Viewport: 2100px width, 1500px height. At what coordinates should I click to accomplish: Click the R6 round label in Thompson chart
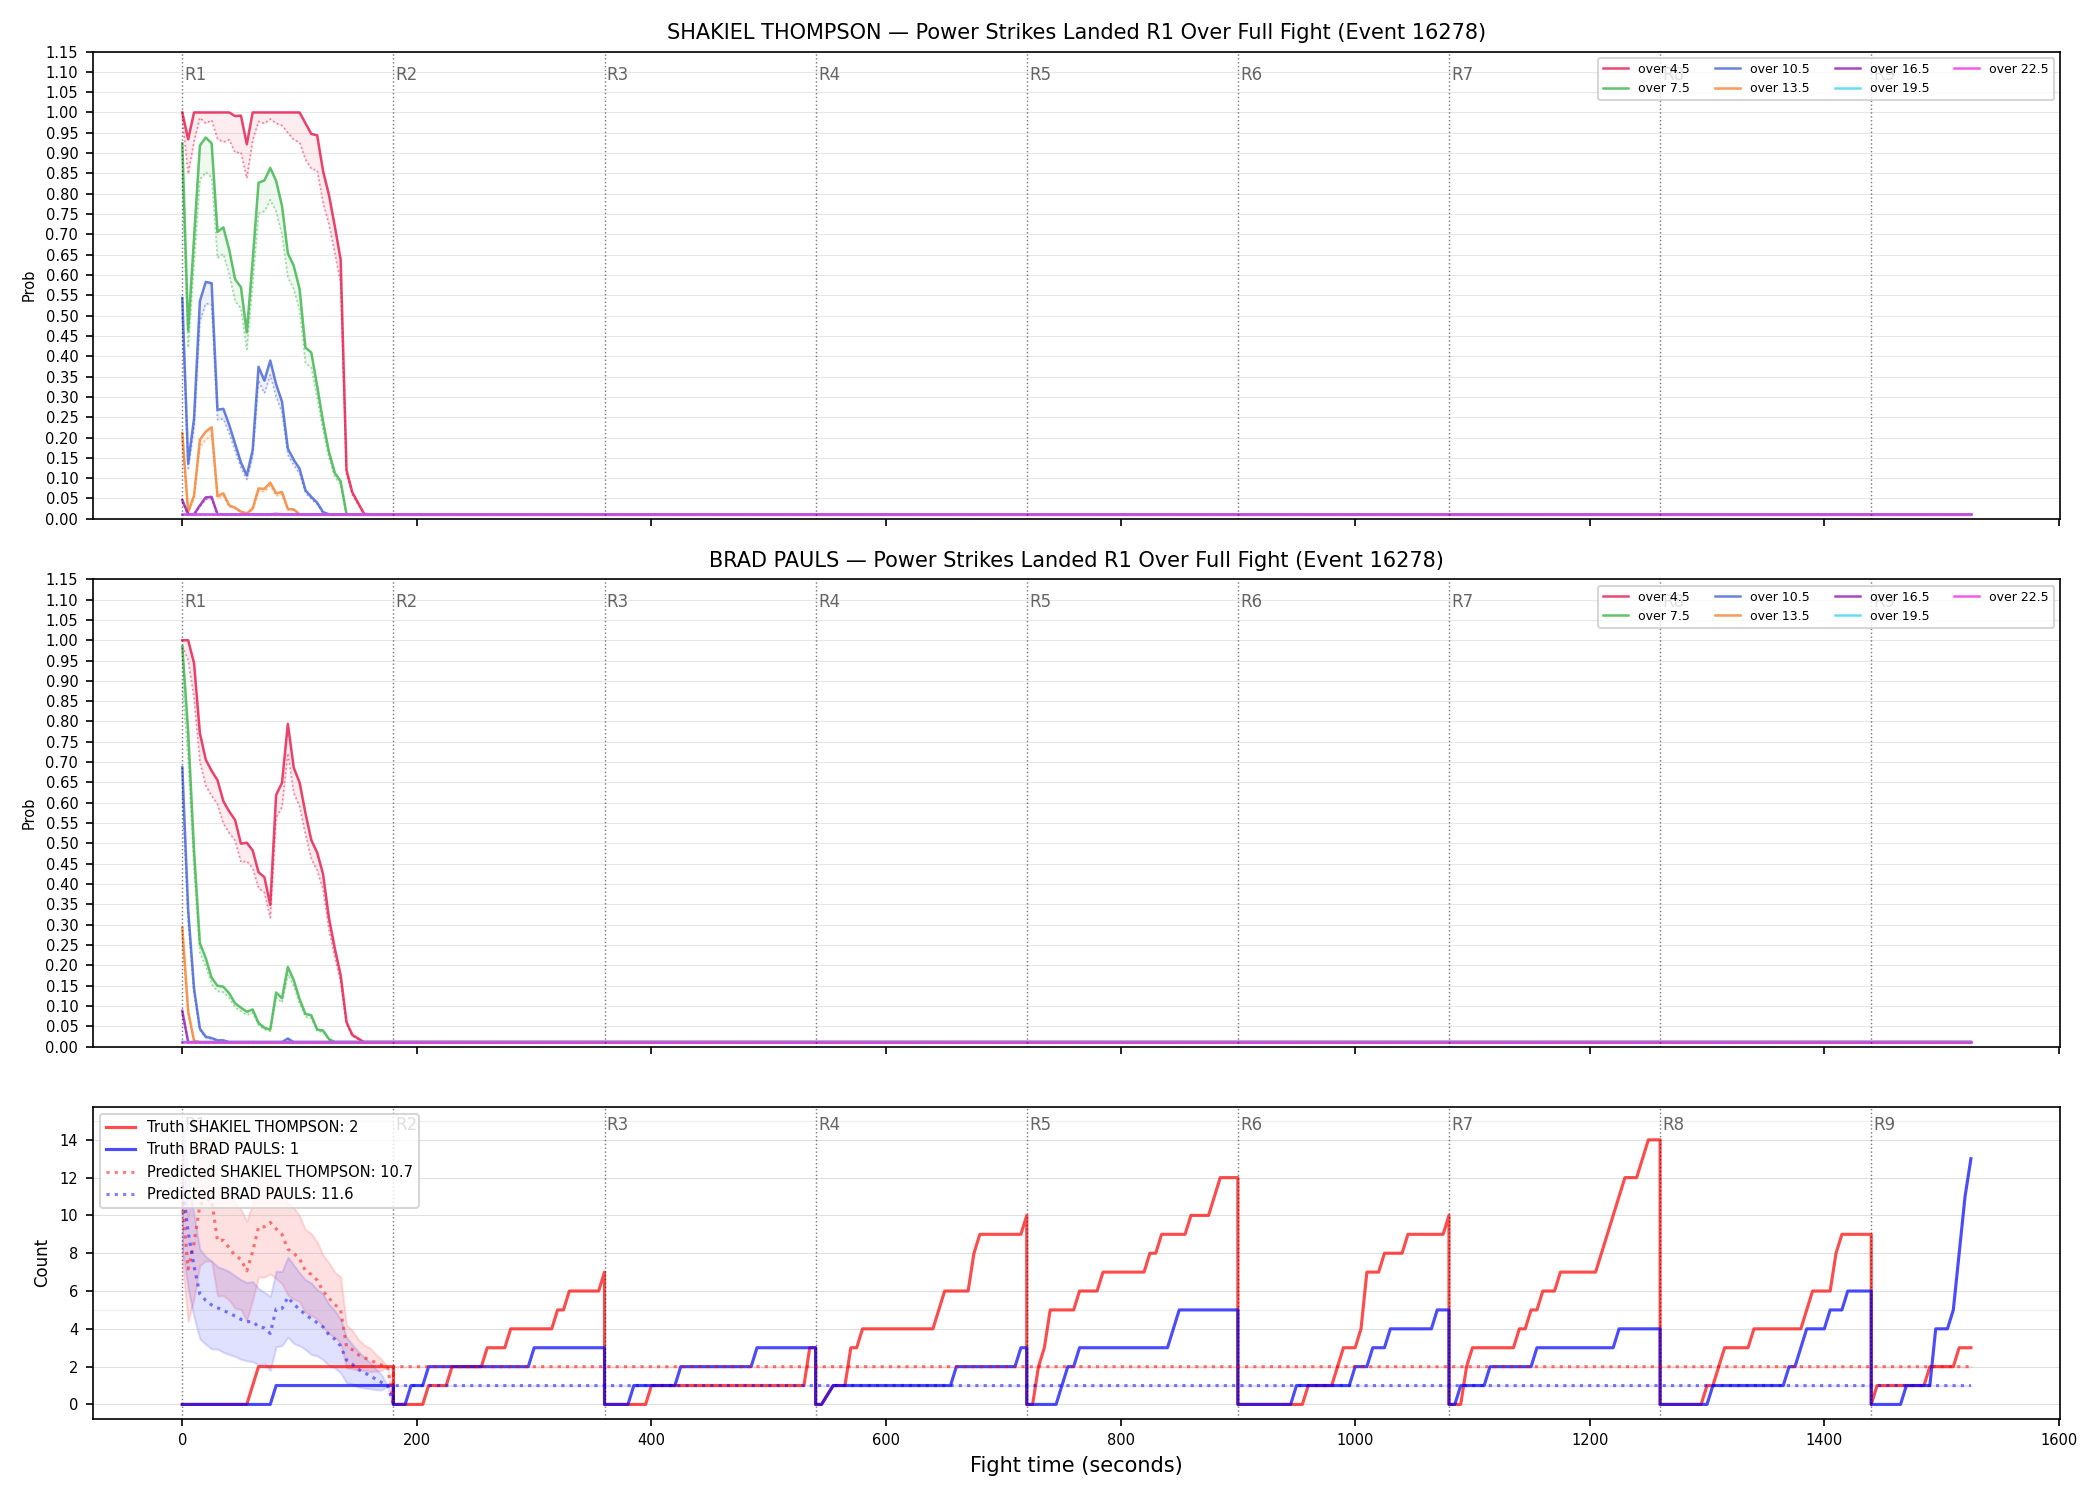click(1251, 74)
